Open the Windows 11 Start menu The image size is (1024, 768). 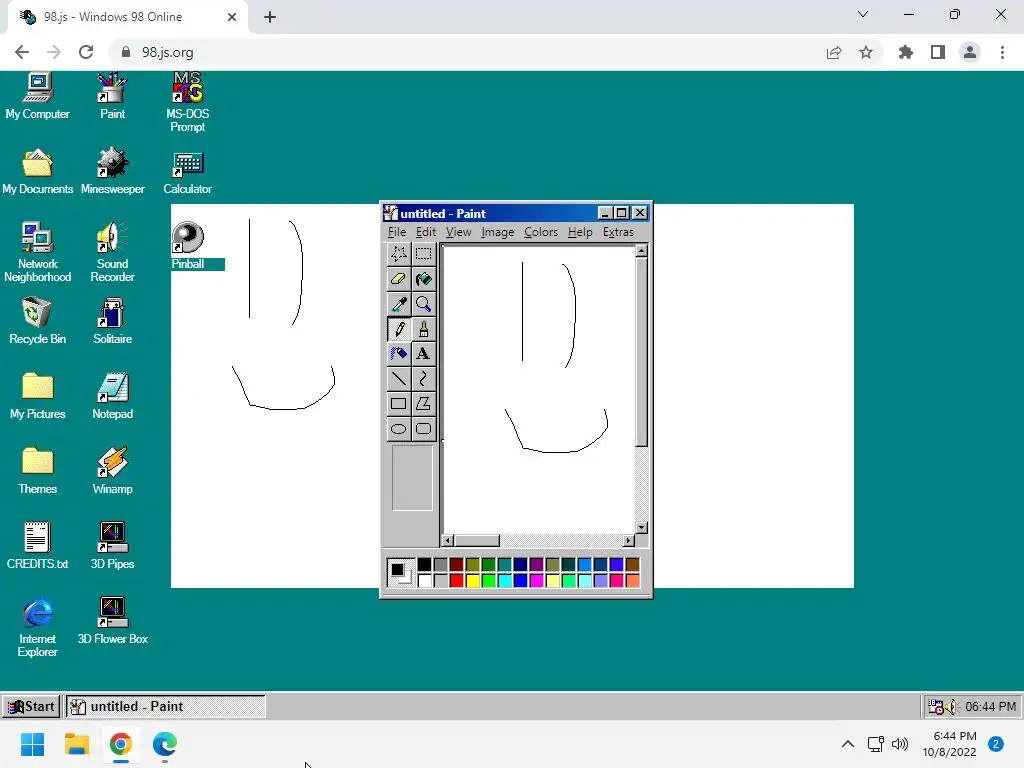coord(32,744)
